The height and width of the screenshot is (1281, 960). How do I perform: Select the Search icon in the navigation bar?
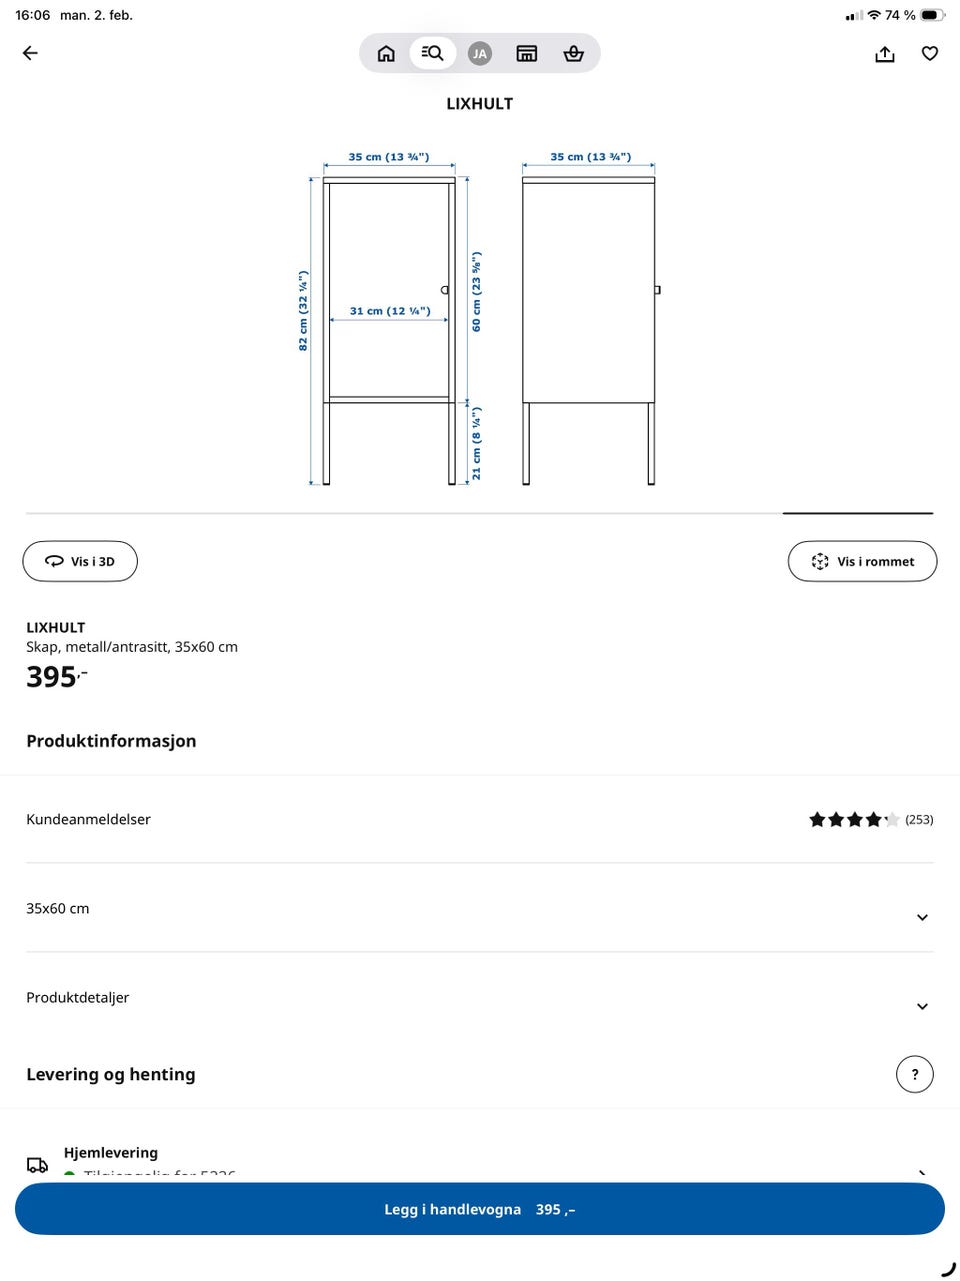tap(432, 53)
